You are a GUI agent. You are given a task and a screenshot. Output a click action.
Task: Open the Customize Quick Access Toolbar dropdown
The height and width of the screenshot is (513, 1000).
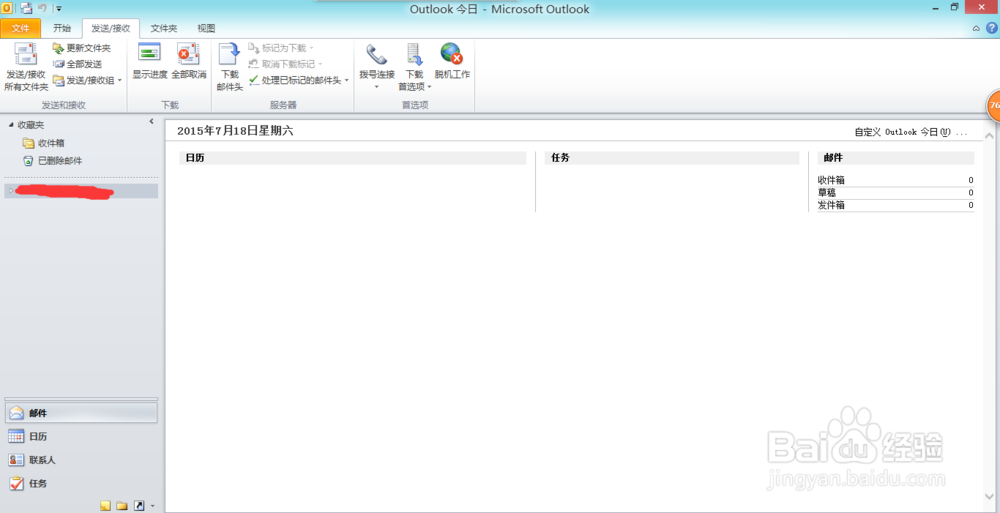click(x=59, y=9)
